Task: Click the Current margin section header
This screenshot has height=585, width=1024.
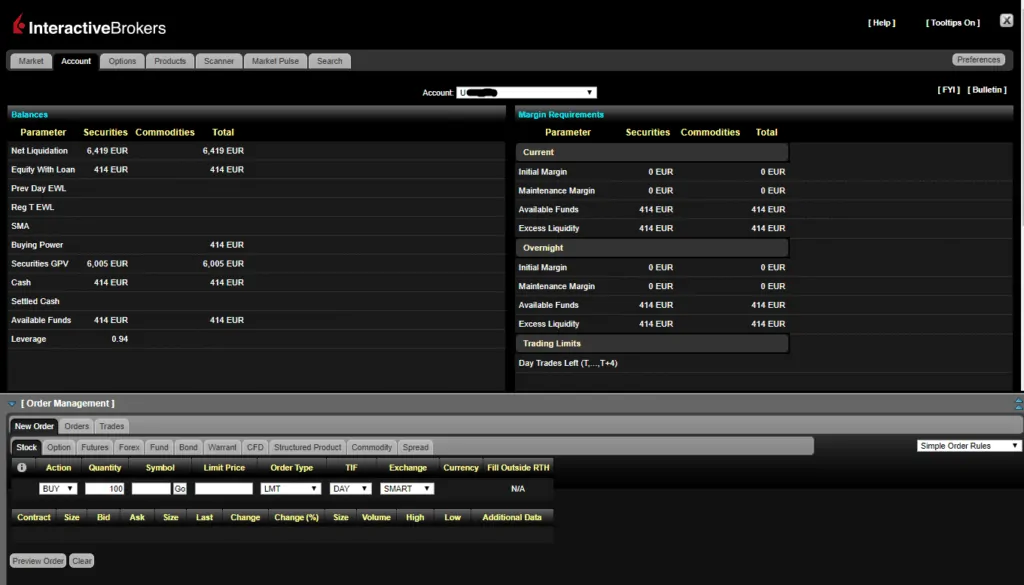Action: tap(652, 152)
